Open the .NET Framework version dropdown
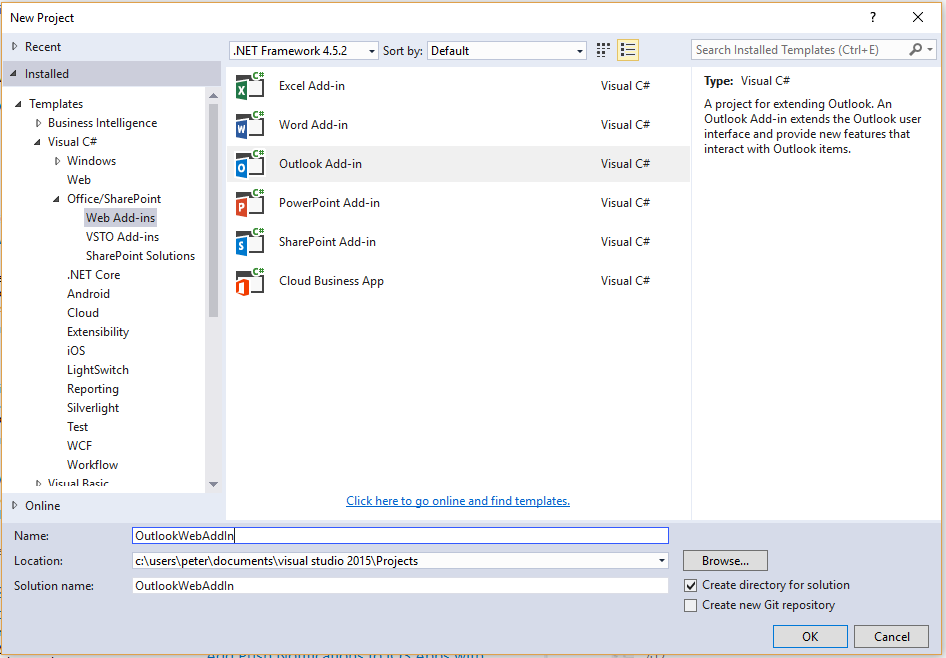 [304, 51]
